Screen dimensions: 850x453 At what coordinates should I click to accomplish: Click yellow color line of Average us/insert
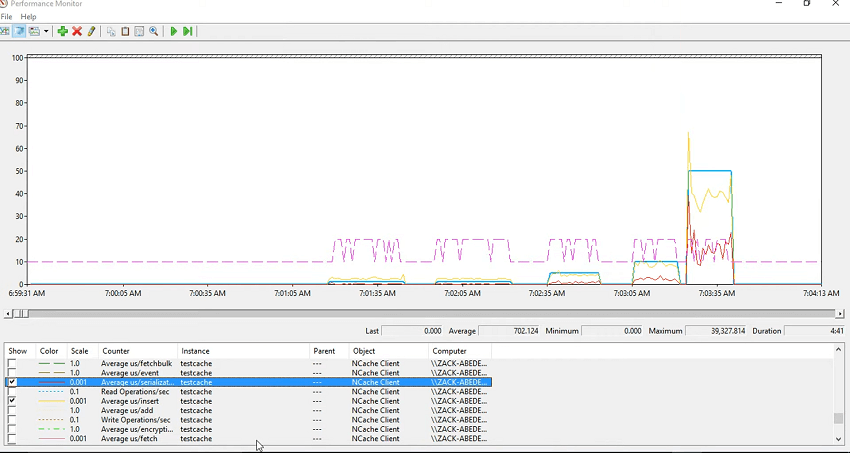tap(52, 401)
